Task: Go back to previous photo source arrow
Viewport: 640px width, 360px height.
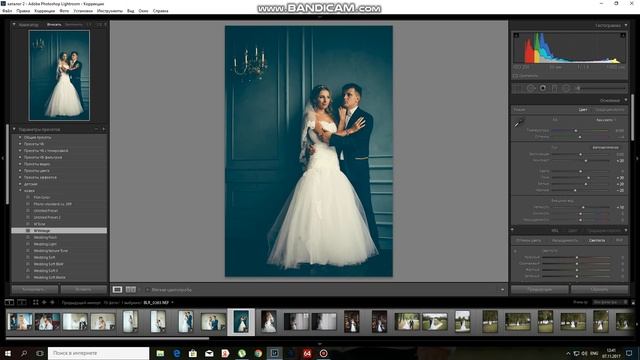Action: coord(44,302)
